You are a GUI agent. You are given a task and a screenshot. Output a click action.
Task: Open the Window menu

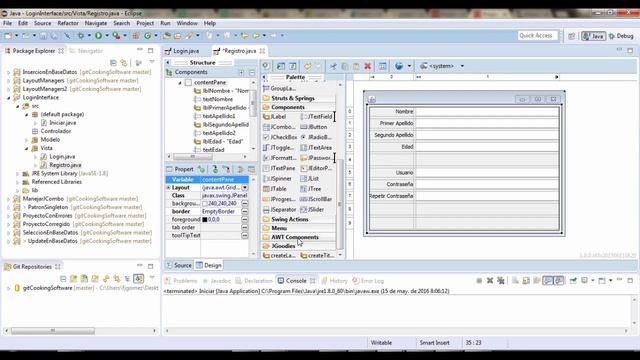[187, 24]
